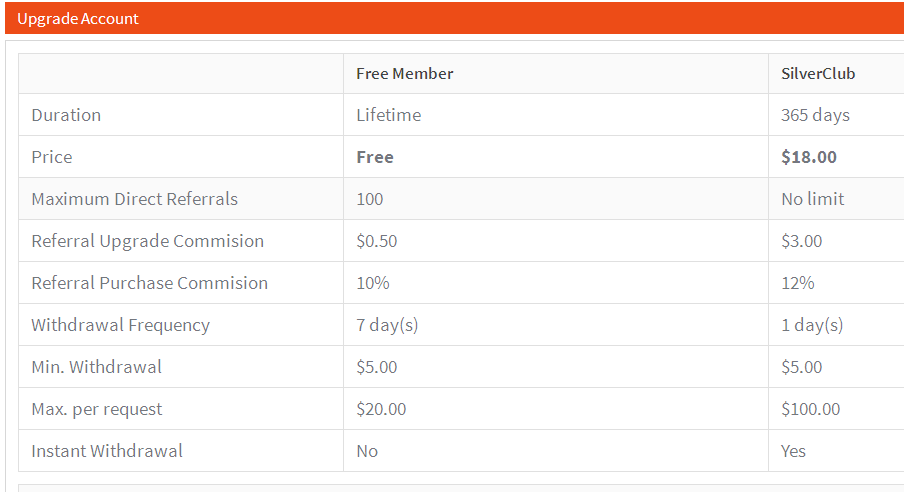The image size is (904, 492).
Task: Click the Yes instant withdrawal value
Action: click(793, 451)
